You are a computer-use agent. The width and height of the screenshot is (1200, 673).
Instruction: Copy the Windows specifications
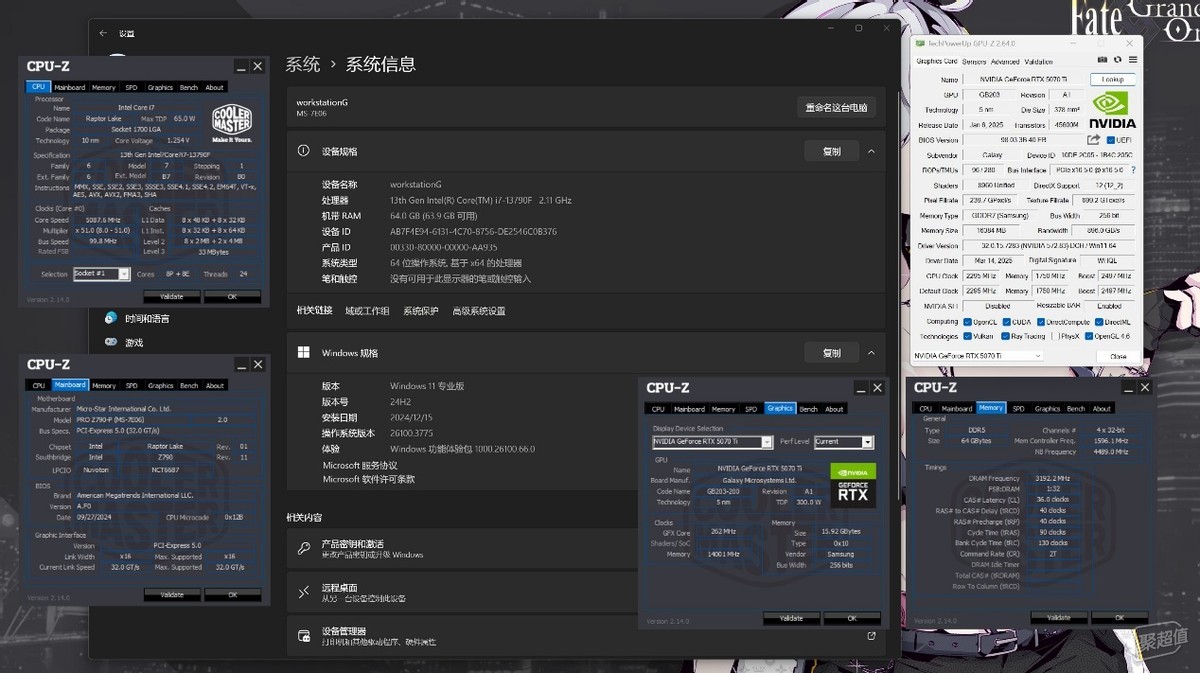[832, 353]
